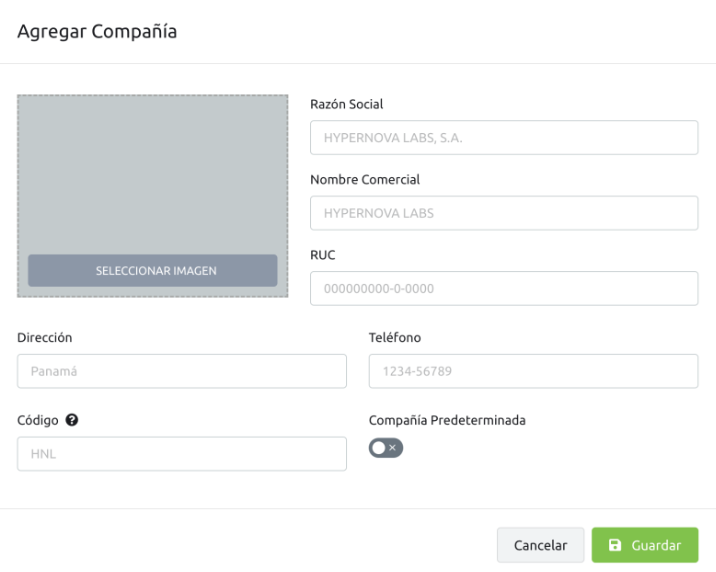
Task: Cancel adding the company with Cancelar
Action: (x=540, y=545)
